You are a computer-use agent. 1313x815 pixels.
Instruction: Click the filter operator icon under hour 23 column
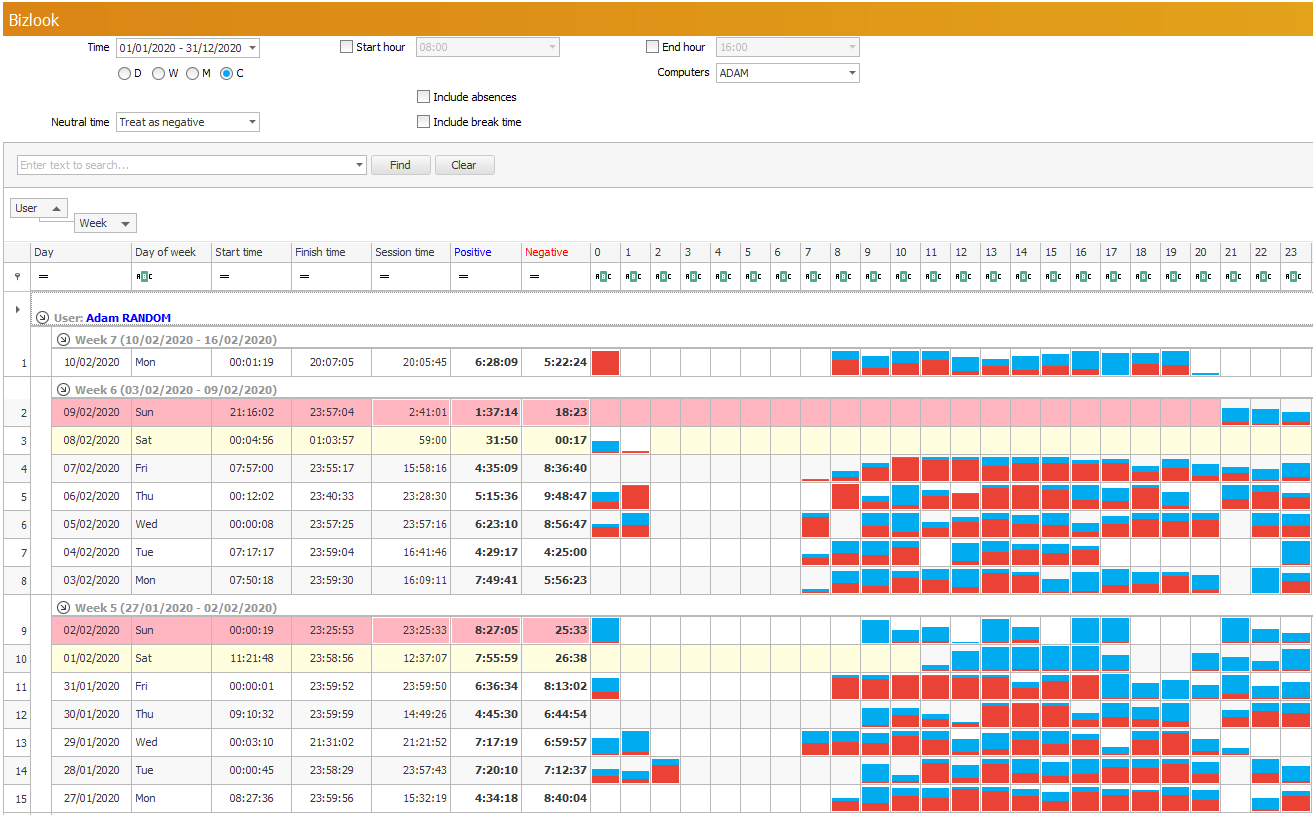point(1295,277)
